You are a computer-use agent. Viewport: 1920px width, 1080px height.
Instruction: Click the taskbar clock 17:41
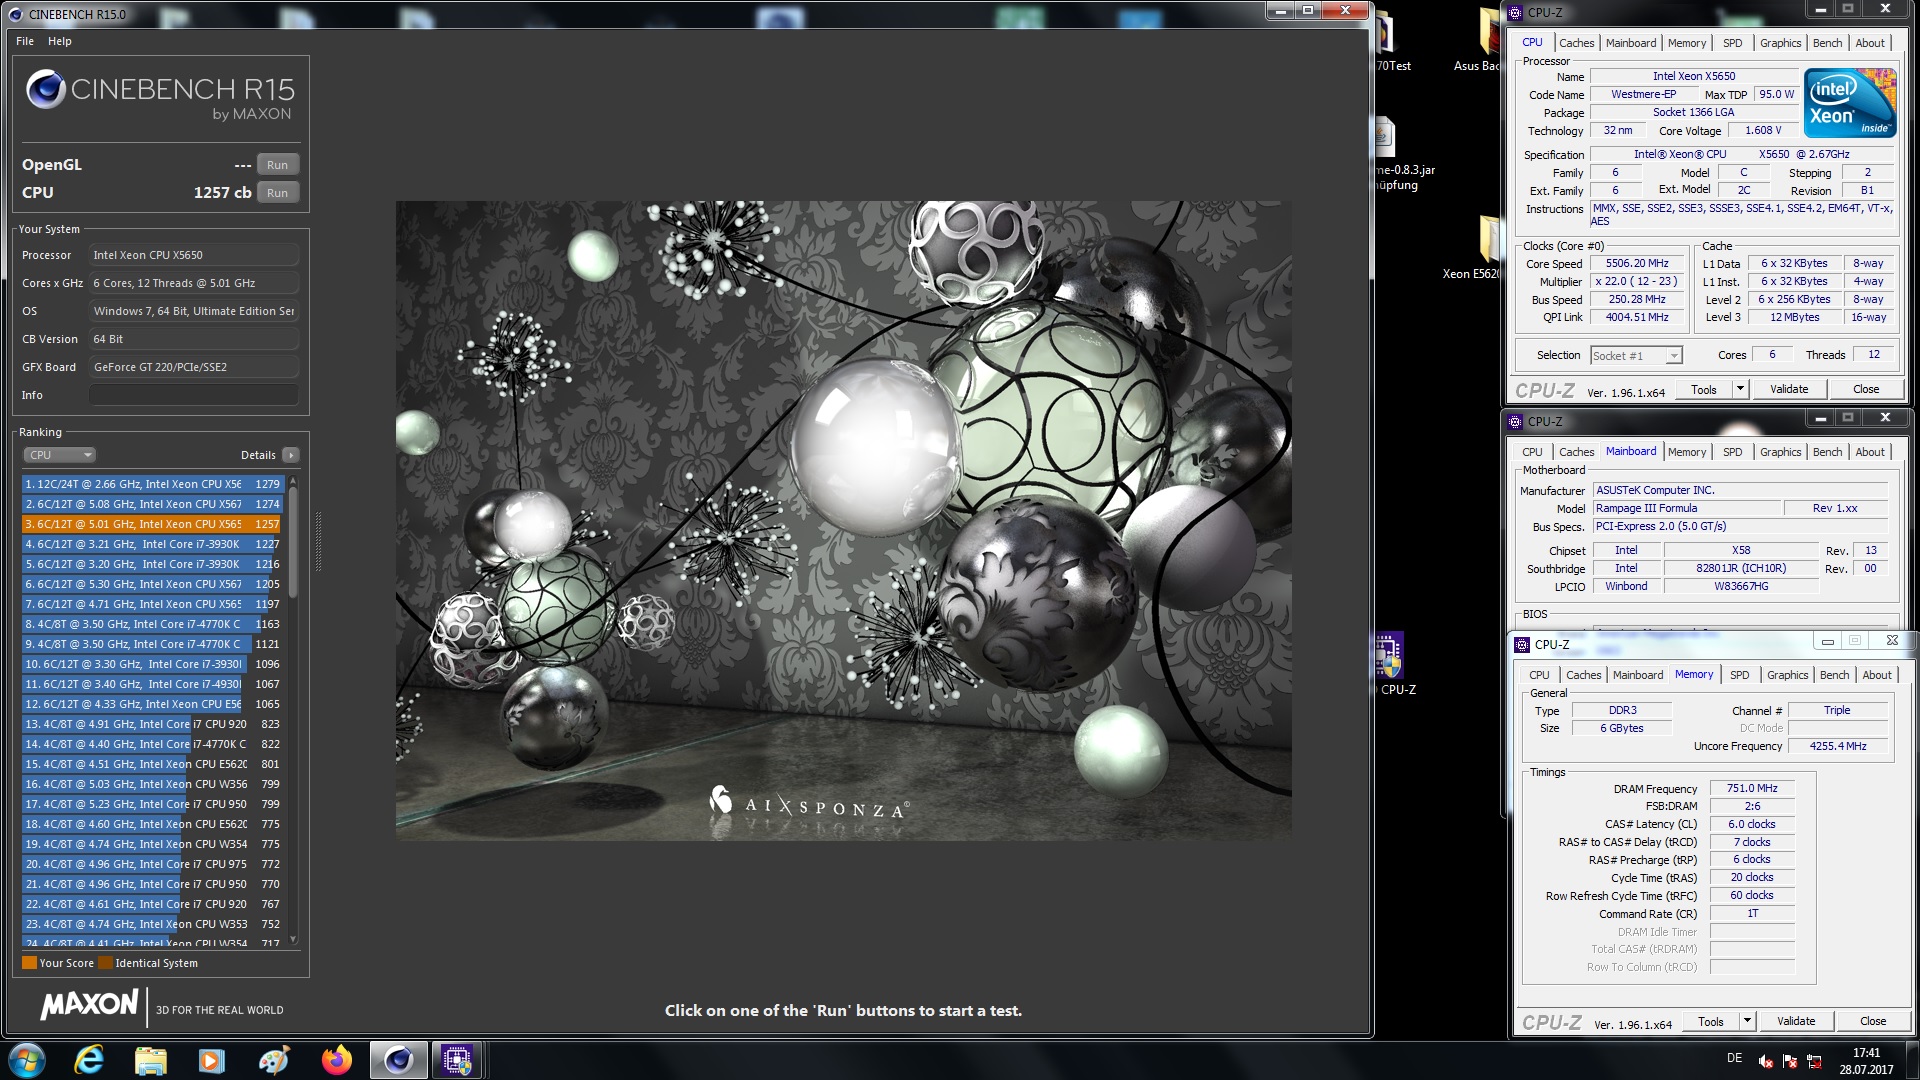[x=1866, y=1053]
